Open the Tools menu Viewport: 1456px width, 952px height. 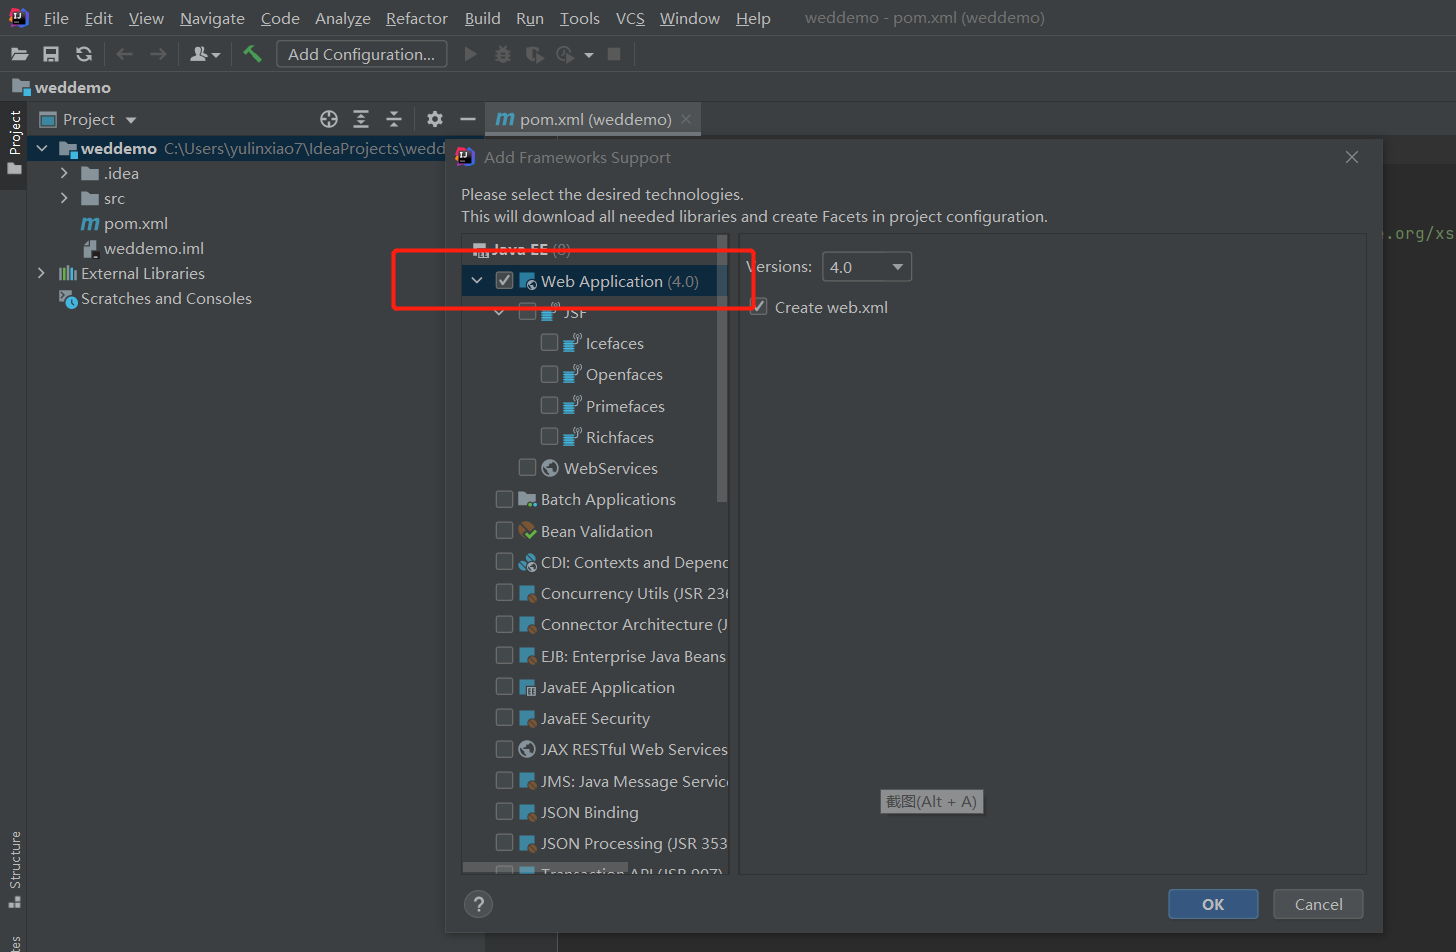pos(580,18)
